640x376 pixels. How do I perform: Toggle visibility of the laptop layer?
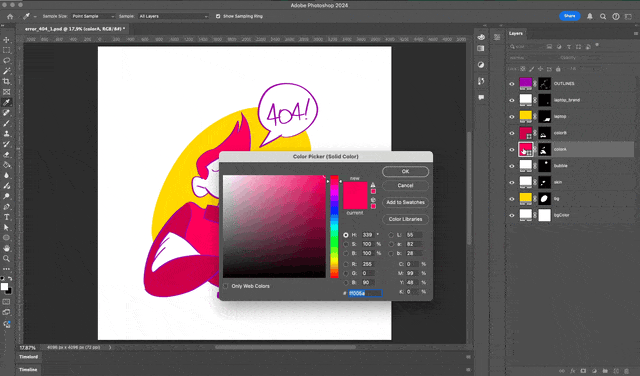point(512,117)
